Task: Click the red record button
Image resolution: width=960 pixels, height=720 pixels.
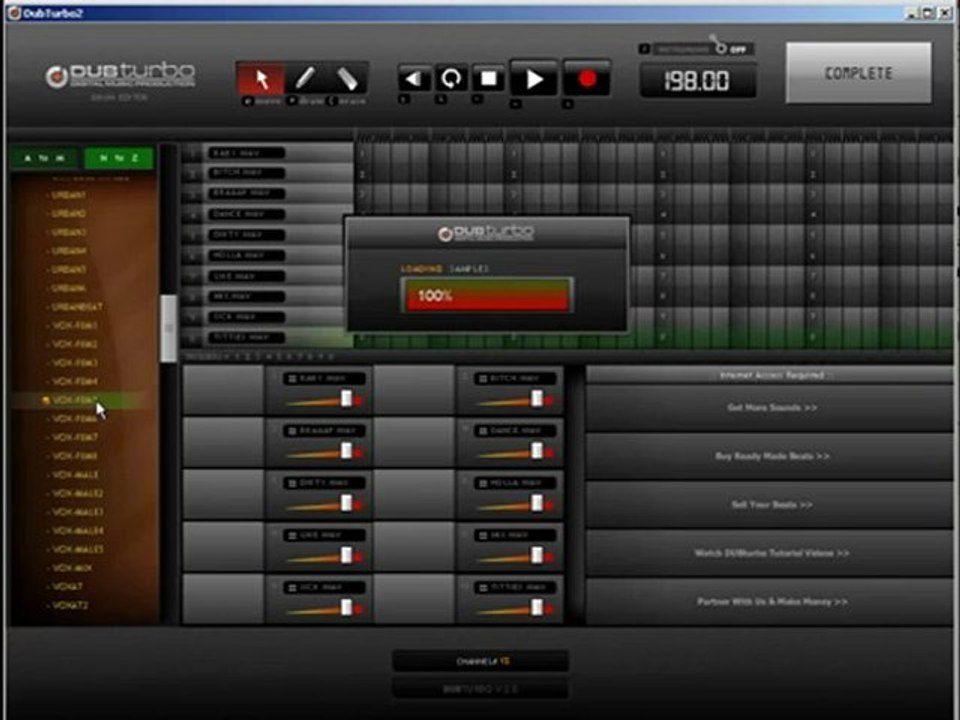Action: click(587, 79)
